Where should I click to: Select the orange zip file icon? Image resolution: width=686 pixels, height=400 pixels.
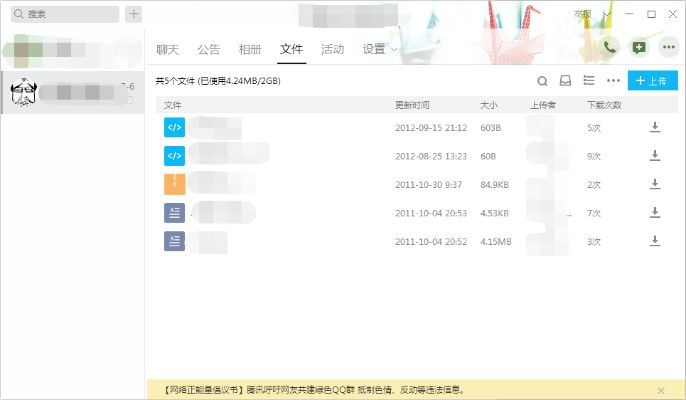coord(175,184)
